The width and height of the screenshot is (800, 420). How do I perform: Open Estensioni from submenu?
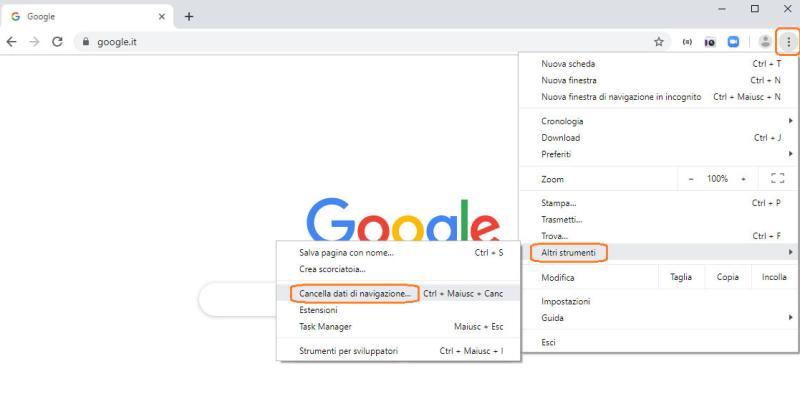[398, 310]
